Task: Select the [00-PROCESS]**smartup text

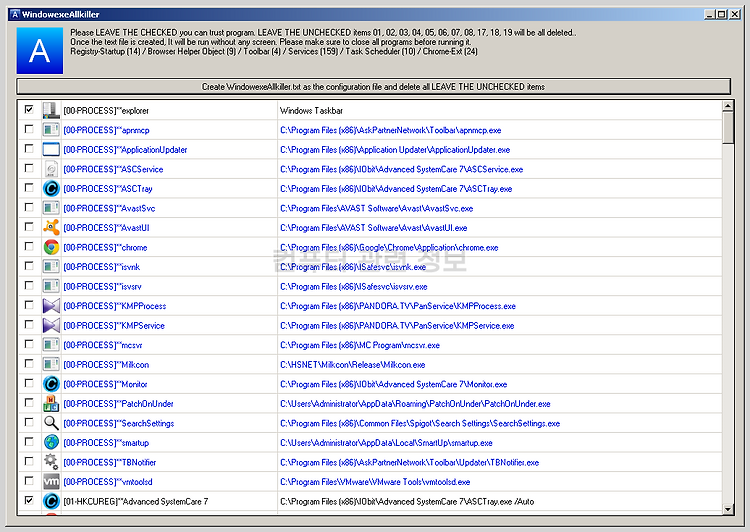Action: [x=106, y=443]
